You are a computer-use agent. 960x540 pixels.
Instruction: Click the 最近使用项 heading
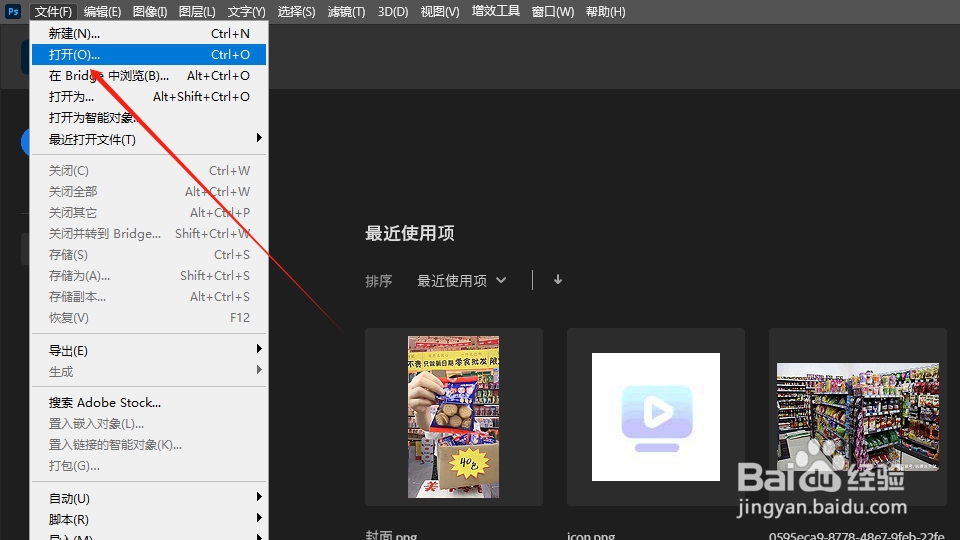pos(410,233)
